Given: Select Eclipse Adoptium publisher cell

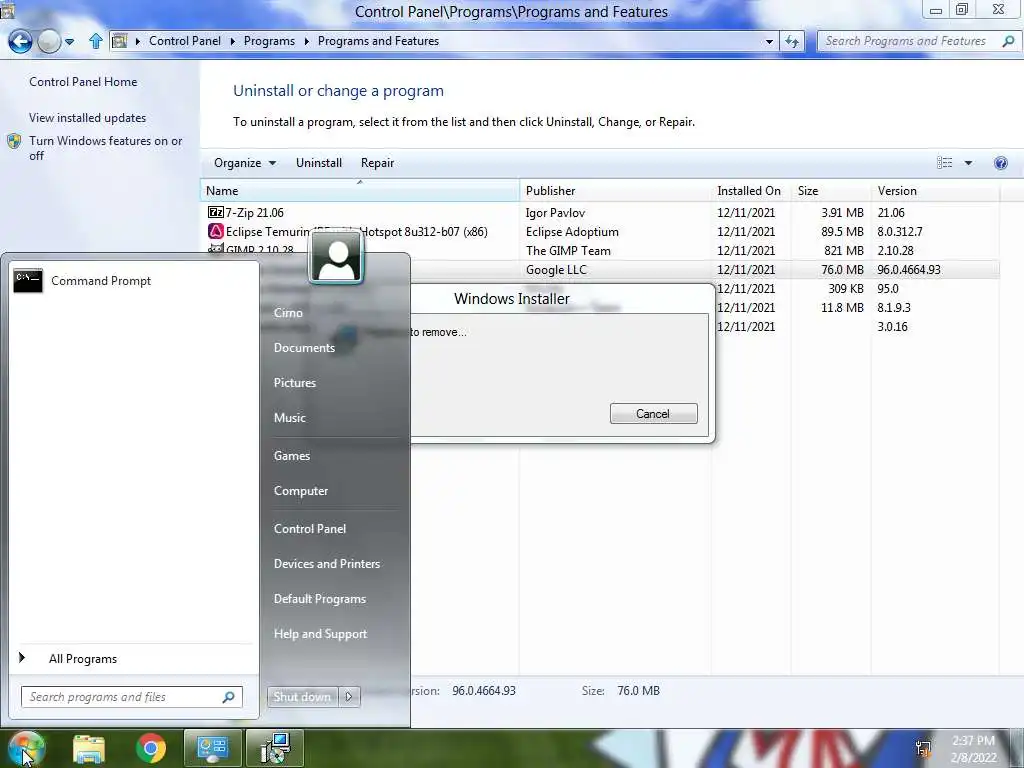Looking at the screenshot, I should pyautogui.click(x=572, y=232).
